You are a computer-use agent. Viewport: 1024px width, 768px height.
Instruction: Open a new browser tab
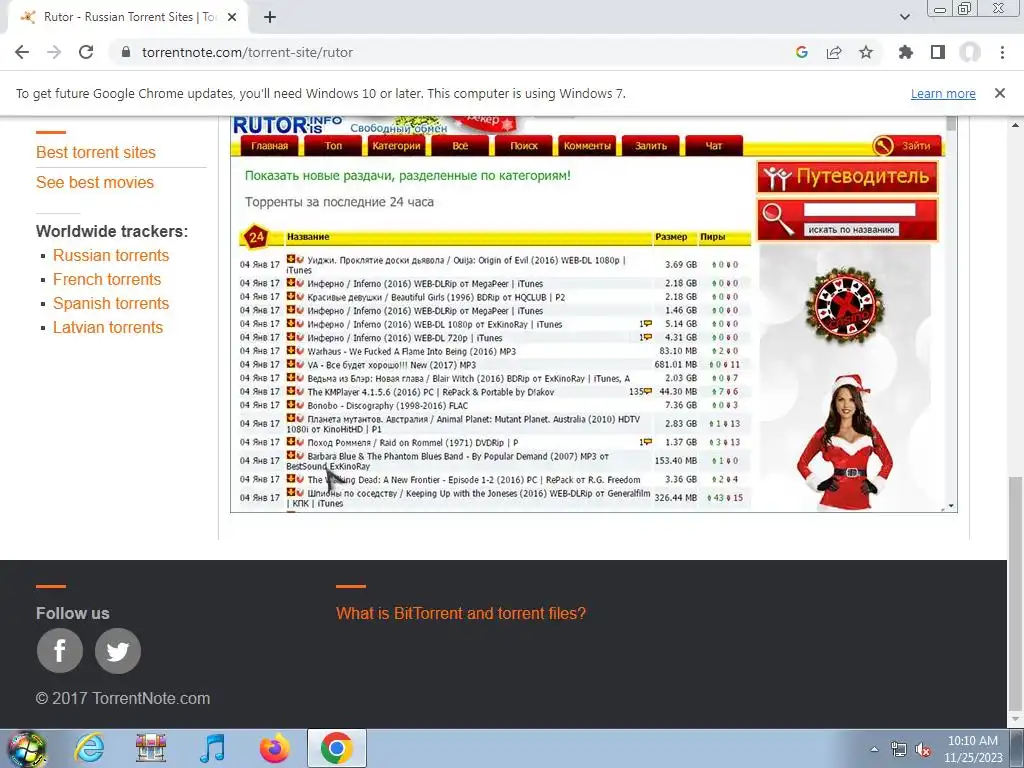pos(270,17)
